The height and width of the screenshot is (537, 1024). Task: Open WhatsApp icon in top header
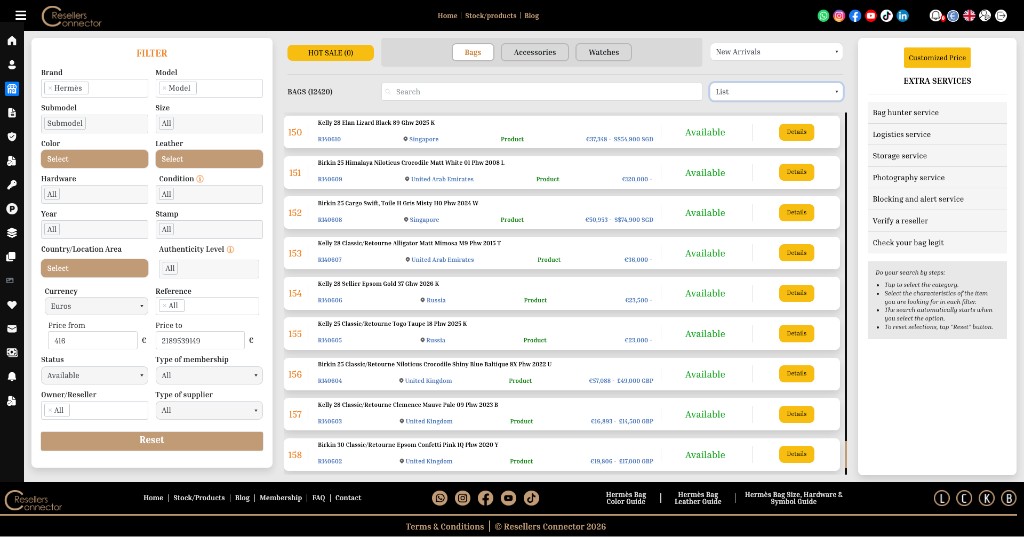coord(824,16)
